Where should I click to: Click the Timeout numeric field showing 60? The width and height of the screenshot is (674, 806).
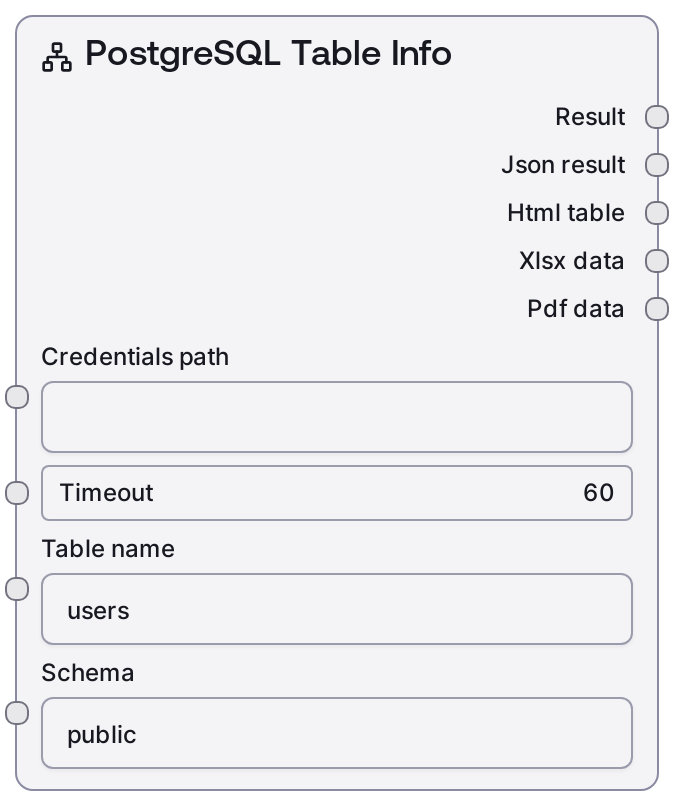(x=336, y=493)
